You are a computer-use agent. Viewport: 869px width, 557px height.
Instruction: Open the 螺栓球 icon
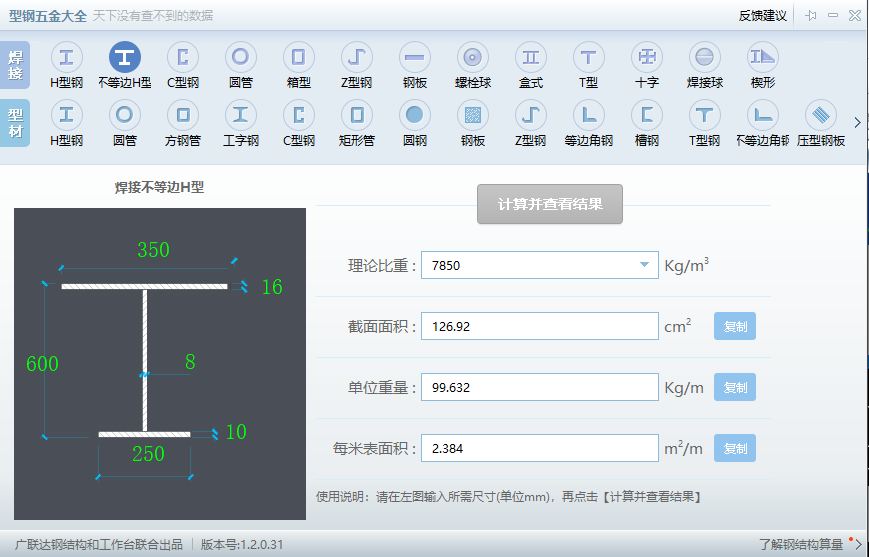(x=472, y=57)
